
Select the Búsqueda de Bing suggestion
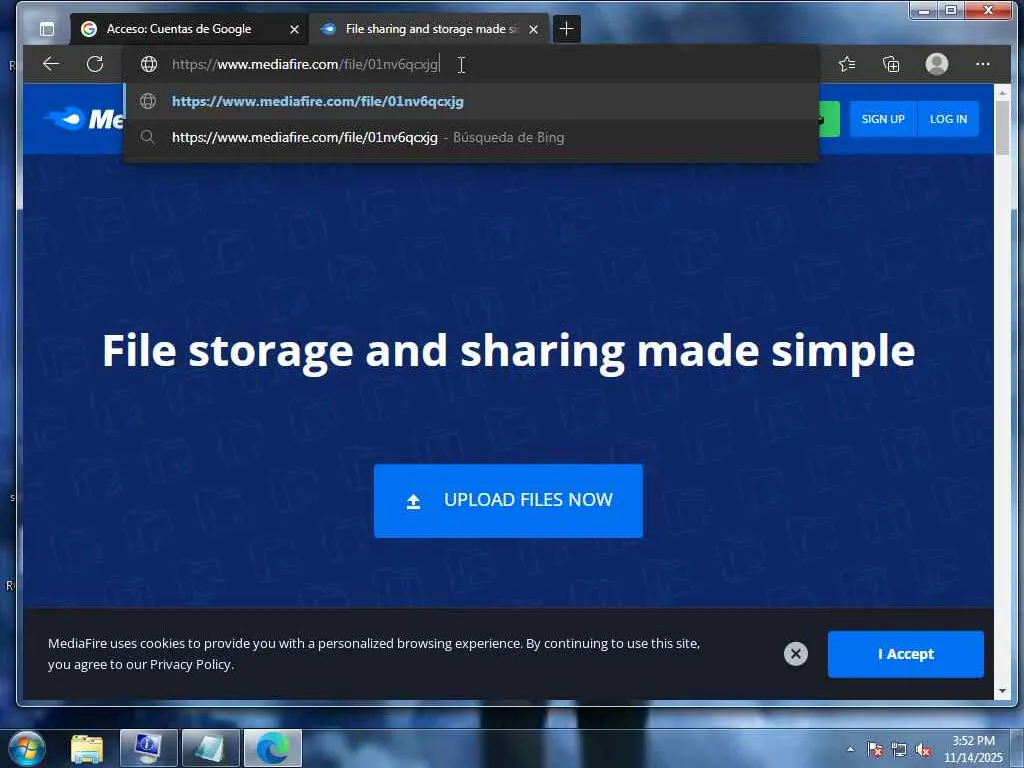click(x=472, y=137)
